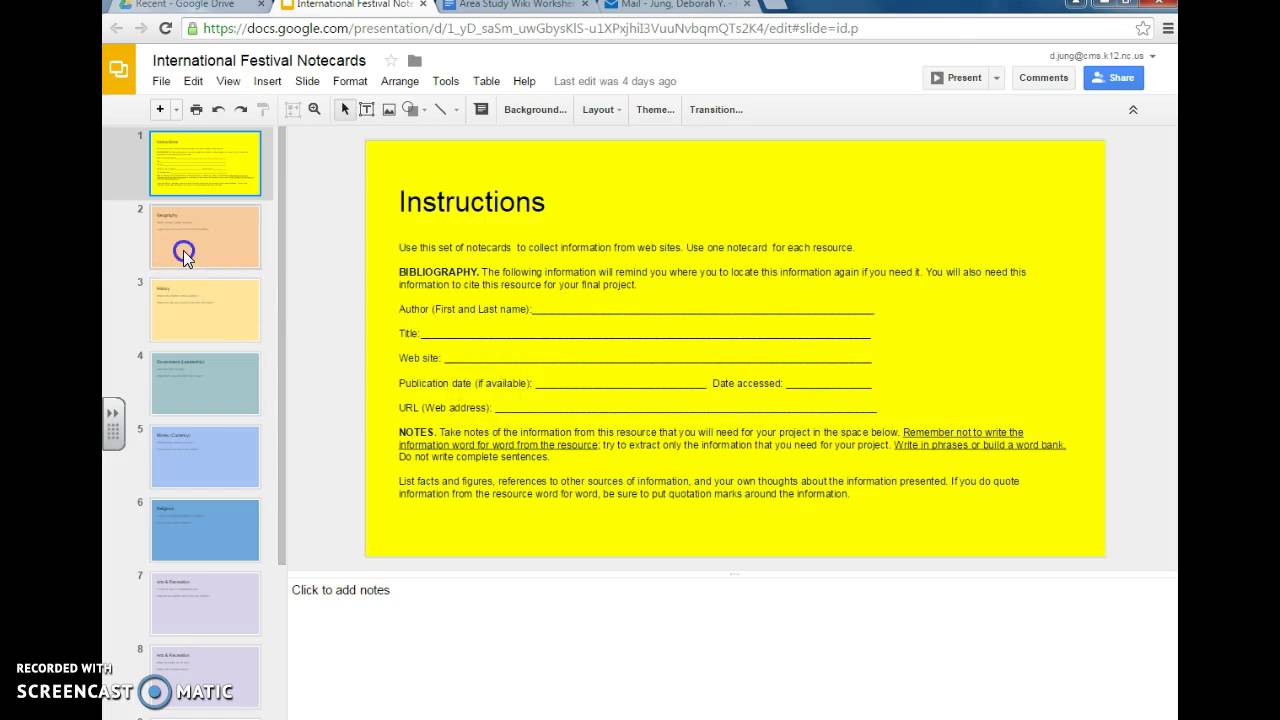Select the paint format tool
This screenshot has width=1280, height=720.
pyautogui.click(x=264, y=110)
